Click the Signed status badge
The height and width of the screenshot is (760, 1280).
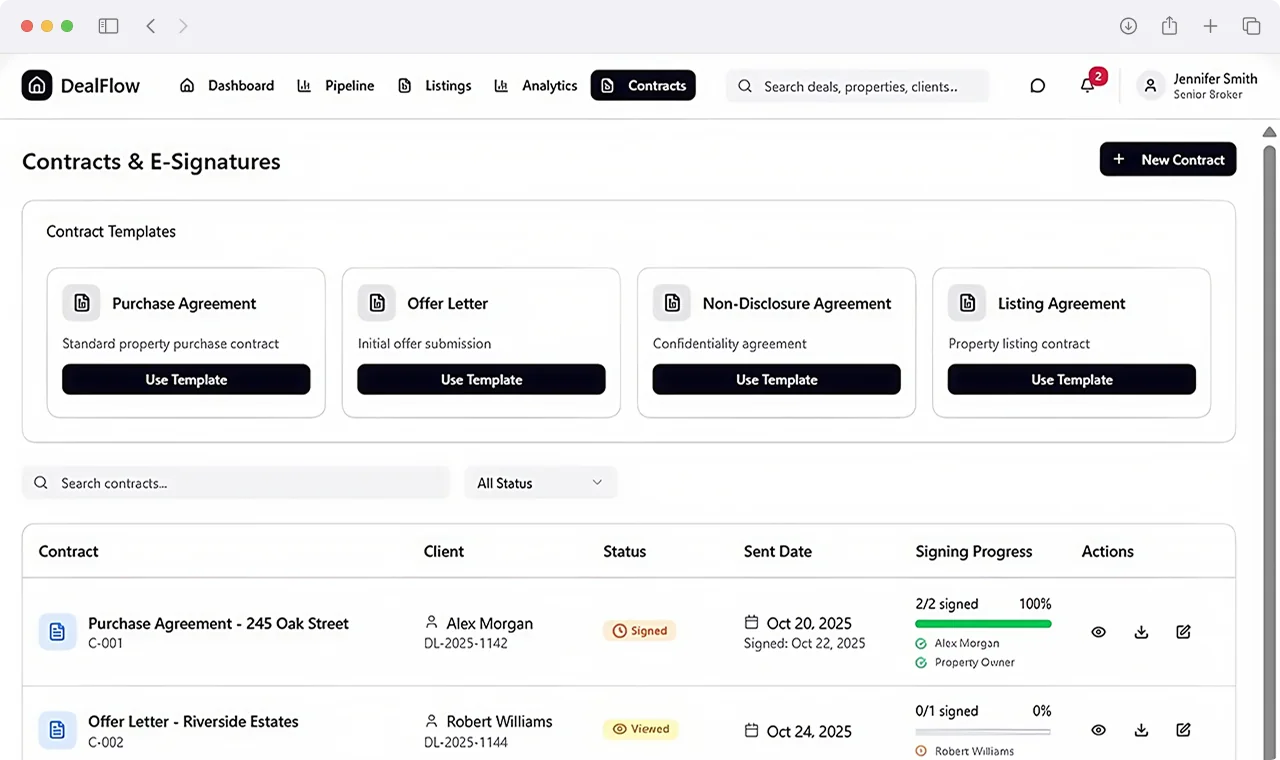(x=640, y=631)
